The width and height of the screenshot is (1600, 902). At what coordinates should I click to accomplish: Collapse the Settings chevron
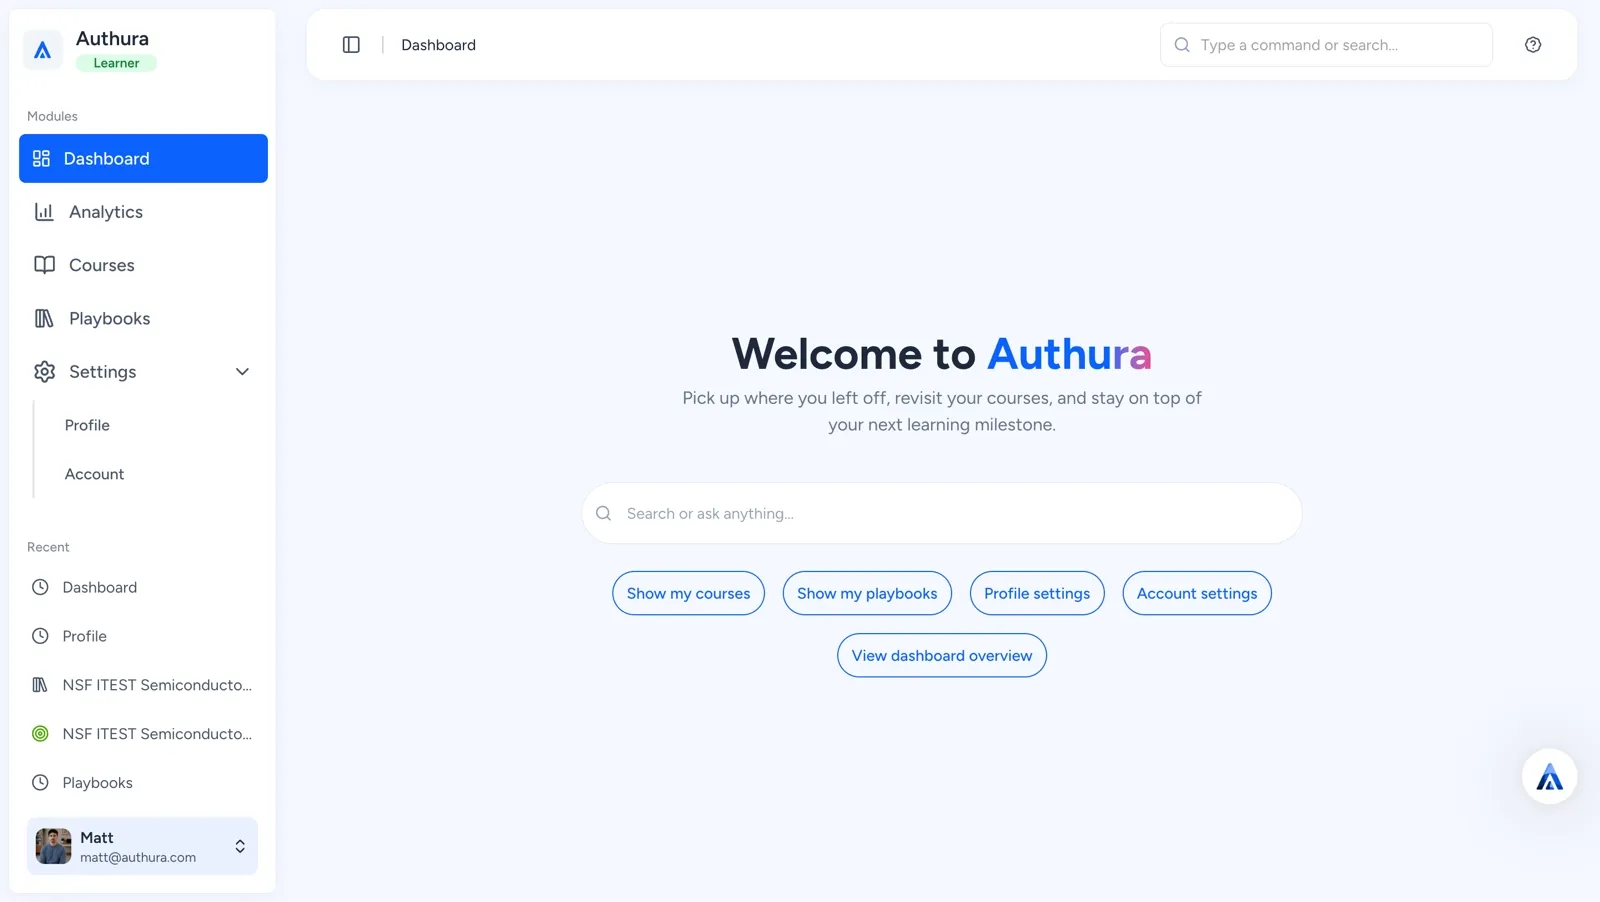tap(242, 372)
